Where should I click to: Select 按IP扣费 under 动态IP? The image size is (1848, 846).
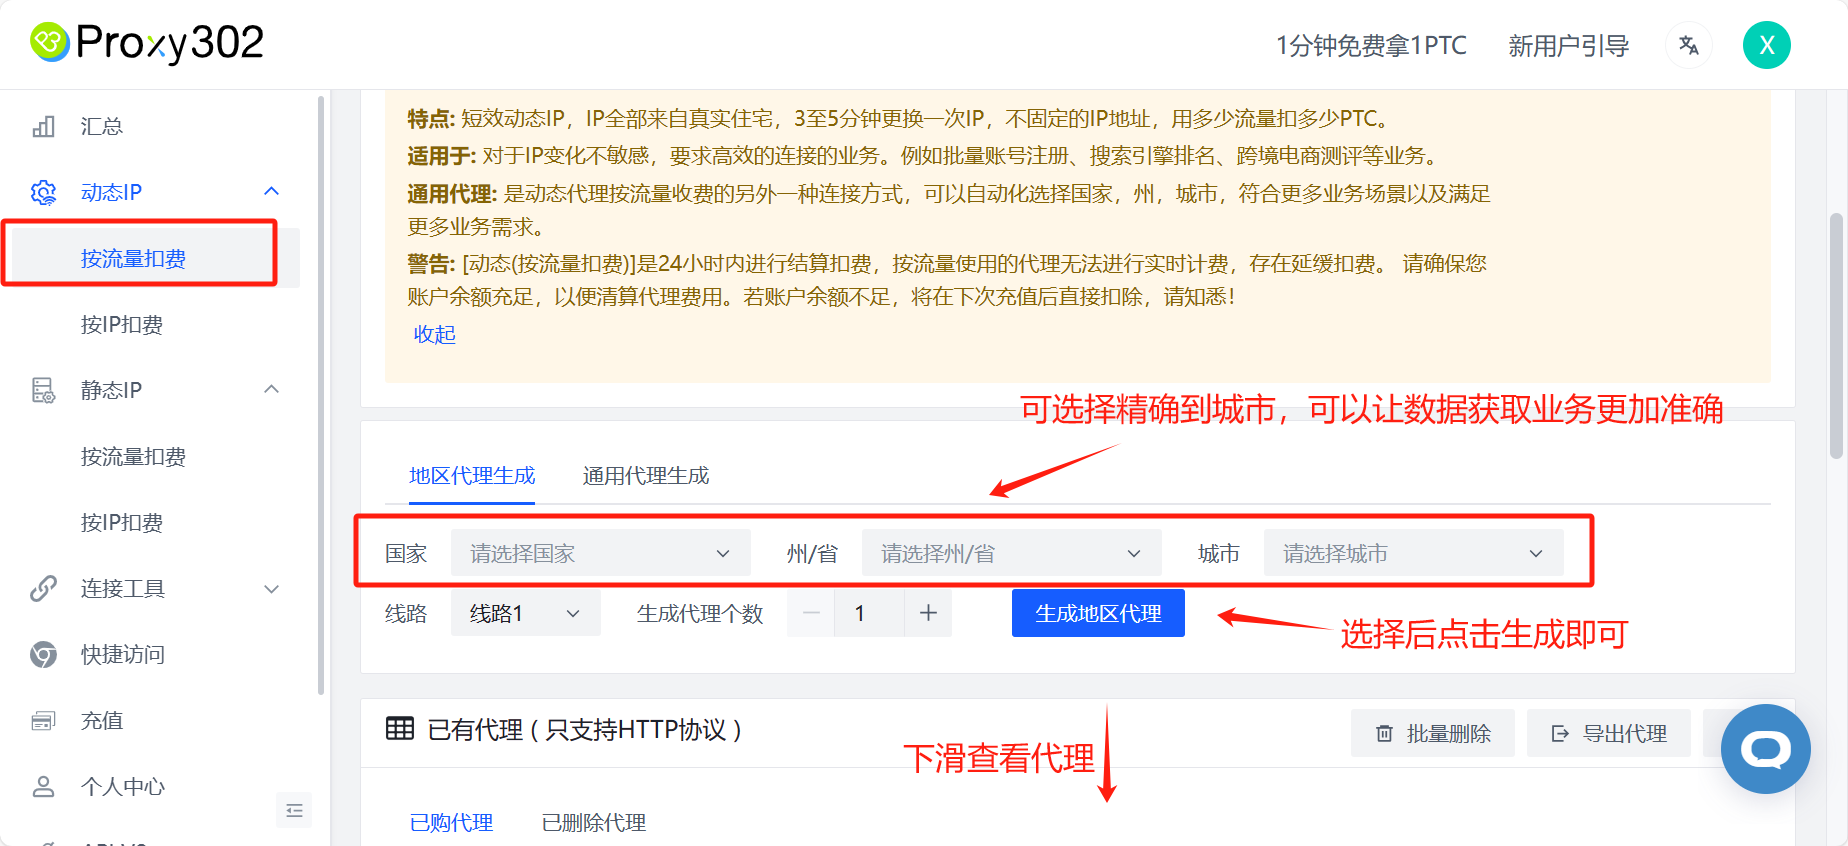(122, 324)
